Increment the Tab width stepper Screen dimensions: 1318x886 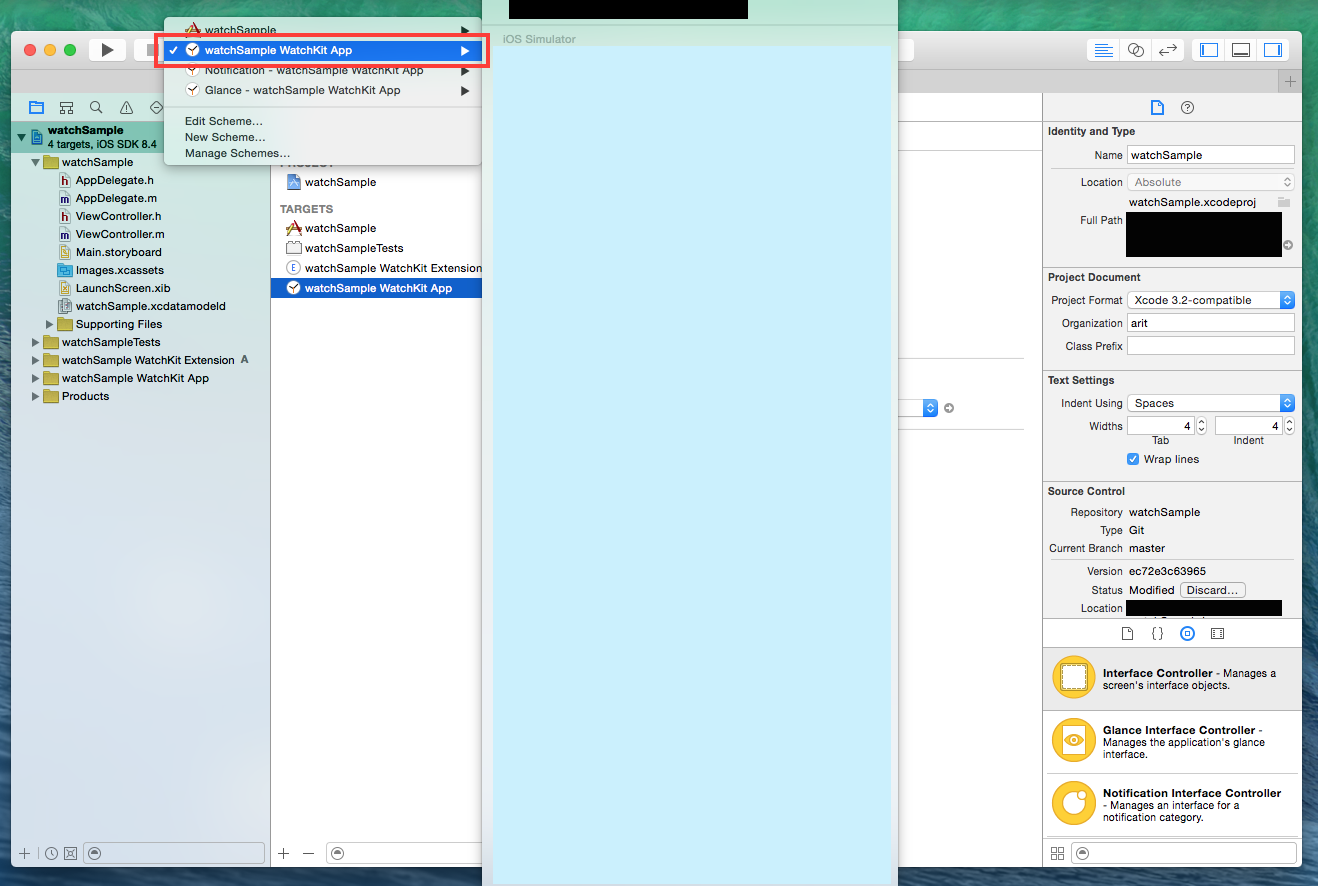pyautogui.click(x=1202, y=422)
